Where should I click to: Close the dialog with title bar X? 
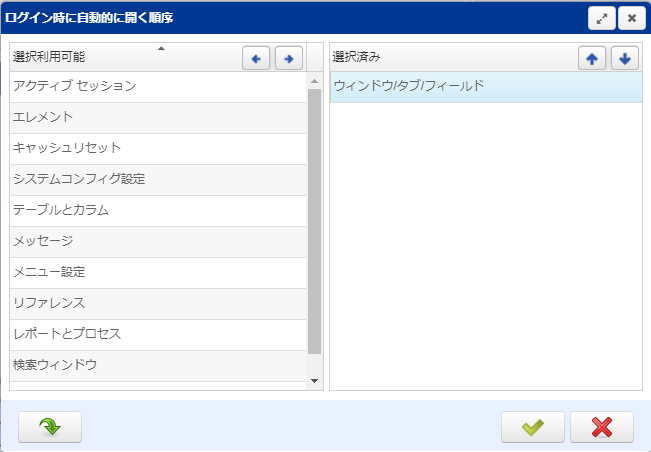tap(632, 18)
